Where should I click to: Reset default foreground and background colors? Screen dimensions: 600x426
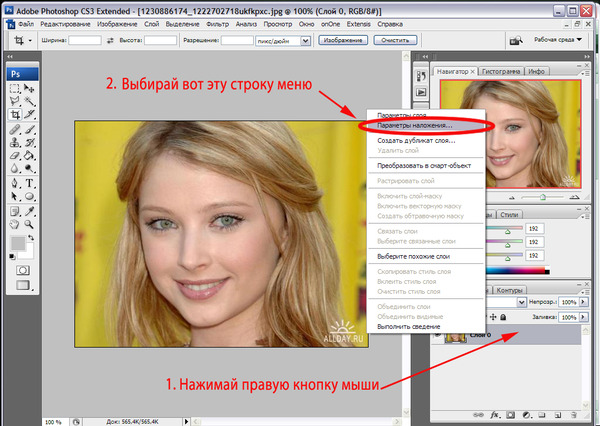pos(13,256)
